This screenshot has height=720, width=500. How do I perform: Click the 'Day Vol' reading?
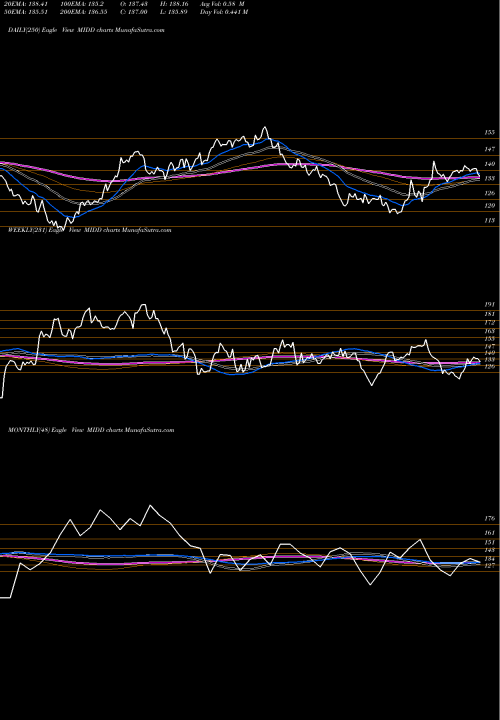click(x=224, y=12)
